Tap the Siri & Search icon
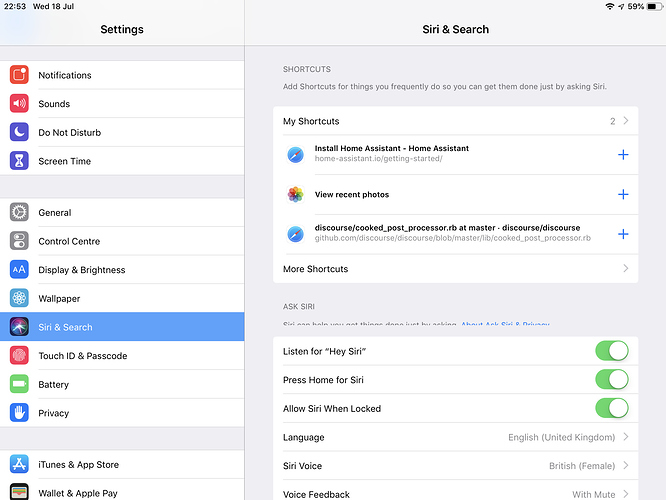Viewport: 666px width, 500px height. 19,327
